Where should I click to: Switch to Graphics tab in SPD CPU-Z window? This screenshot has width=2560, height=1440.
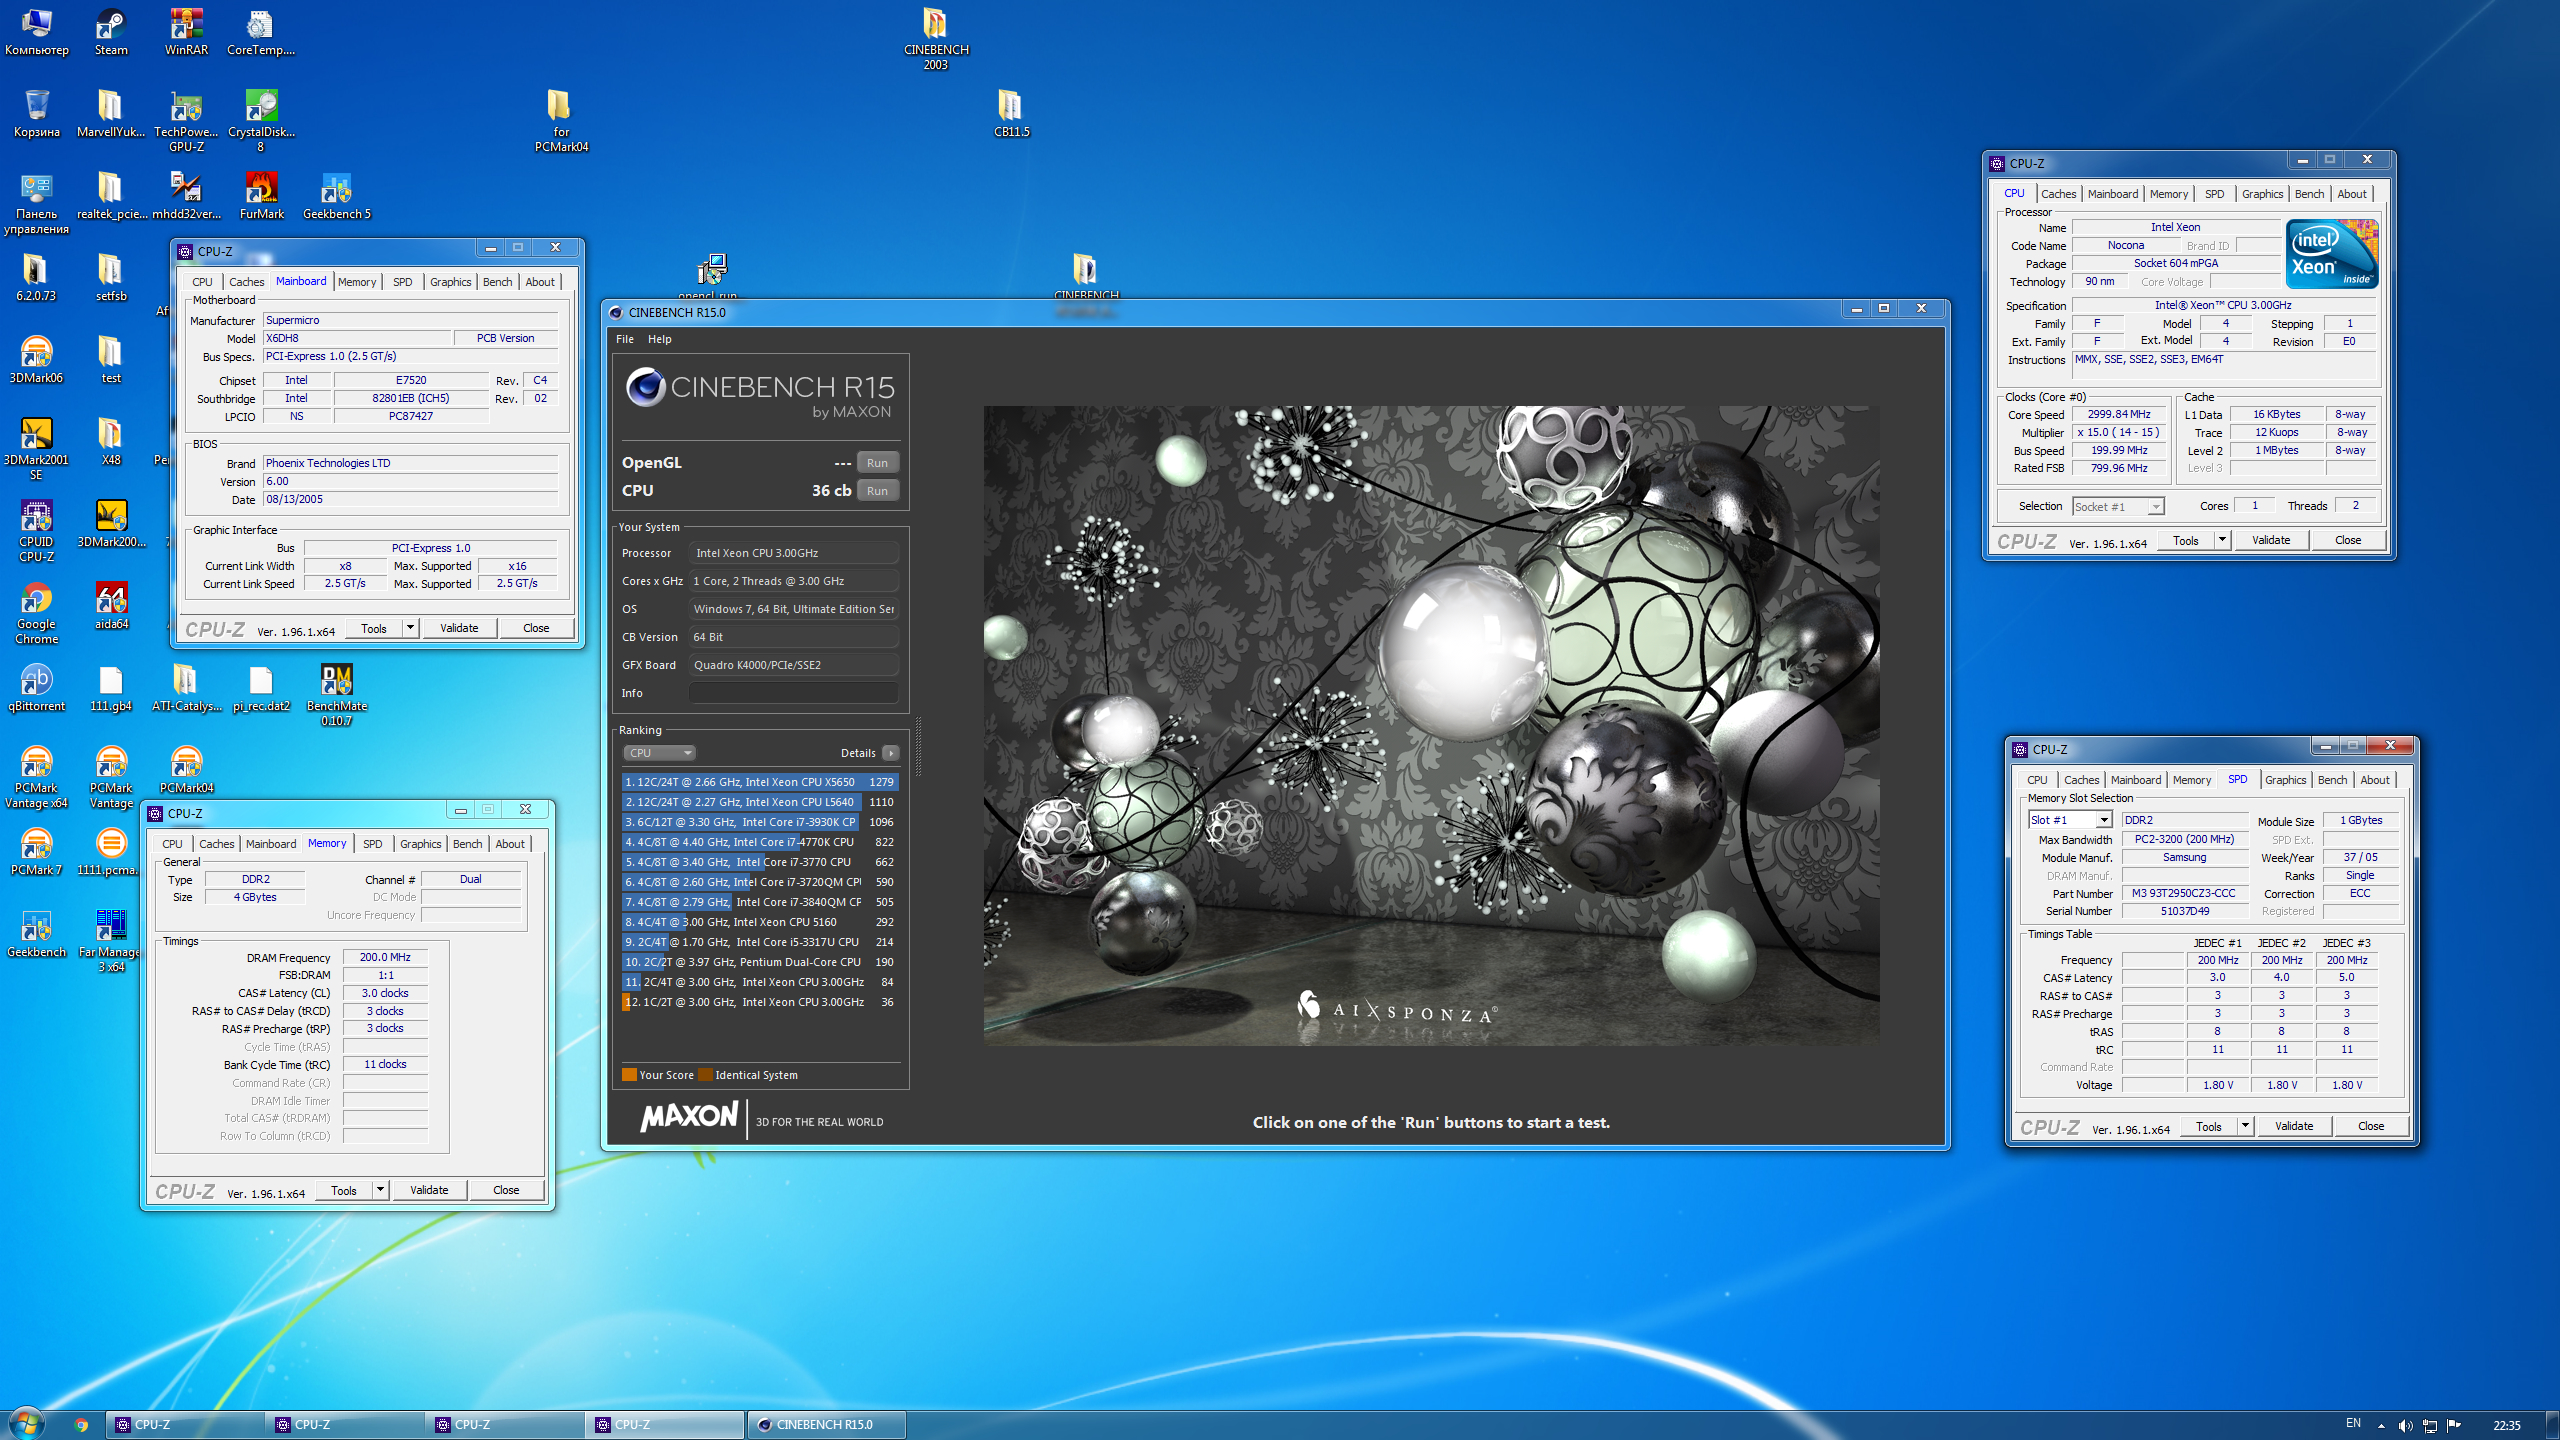coord(2285,780)
